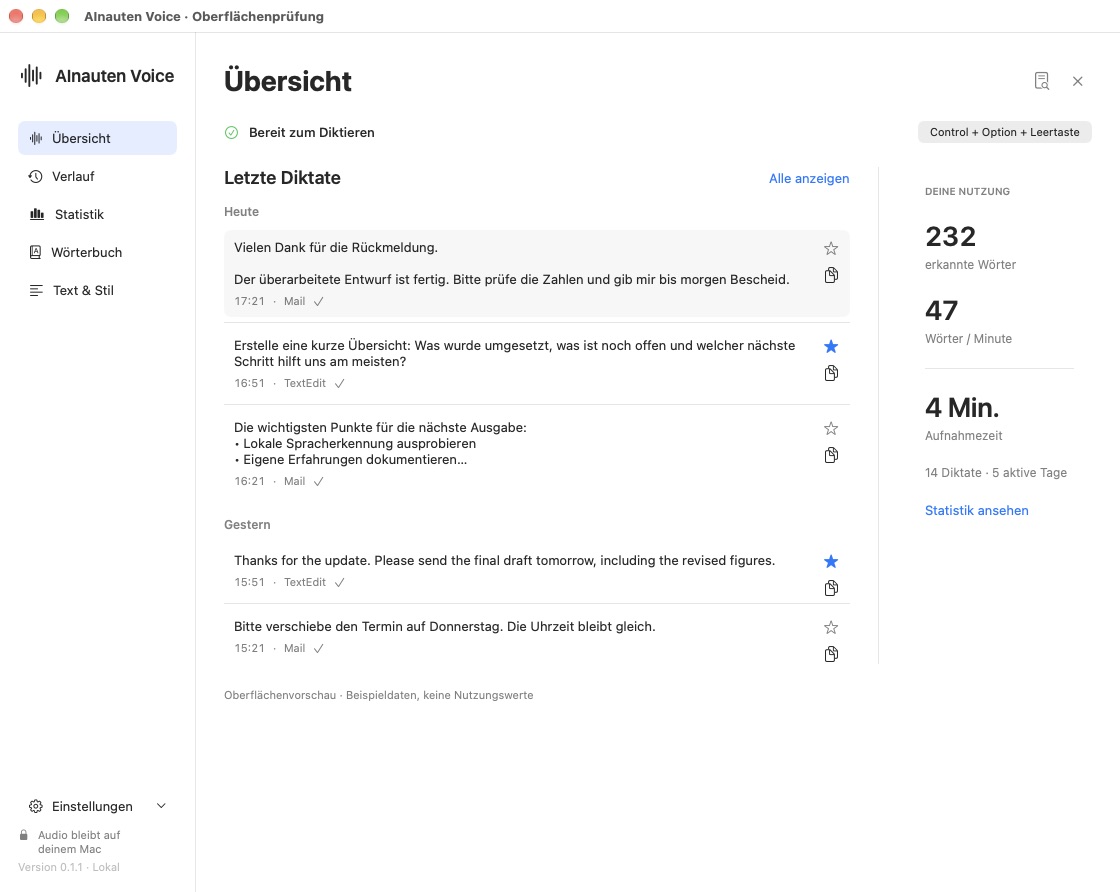This screenshot has width=1120, height=892.
Task: Click 'Bitte verschiebe den Termin auf Donnerstag' text
Action: tap(444, 626)
